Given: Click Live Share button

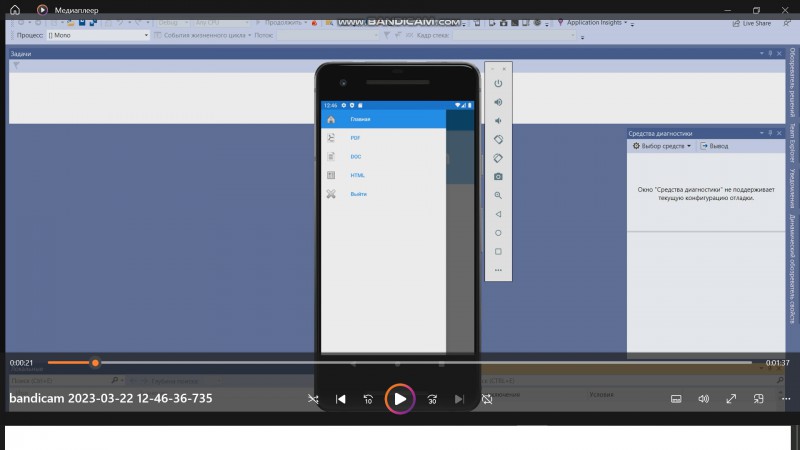Looking at the screenshot, I should 752,23.
